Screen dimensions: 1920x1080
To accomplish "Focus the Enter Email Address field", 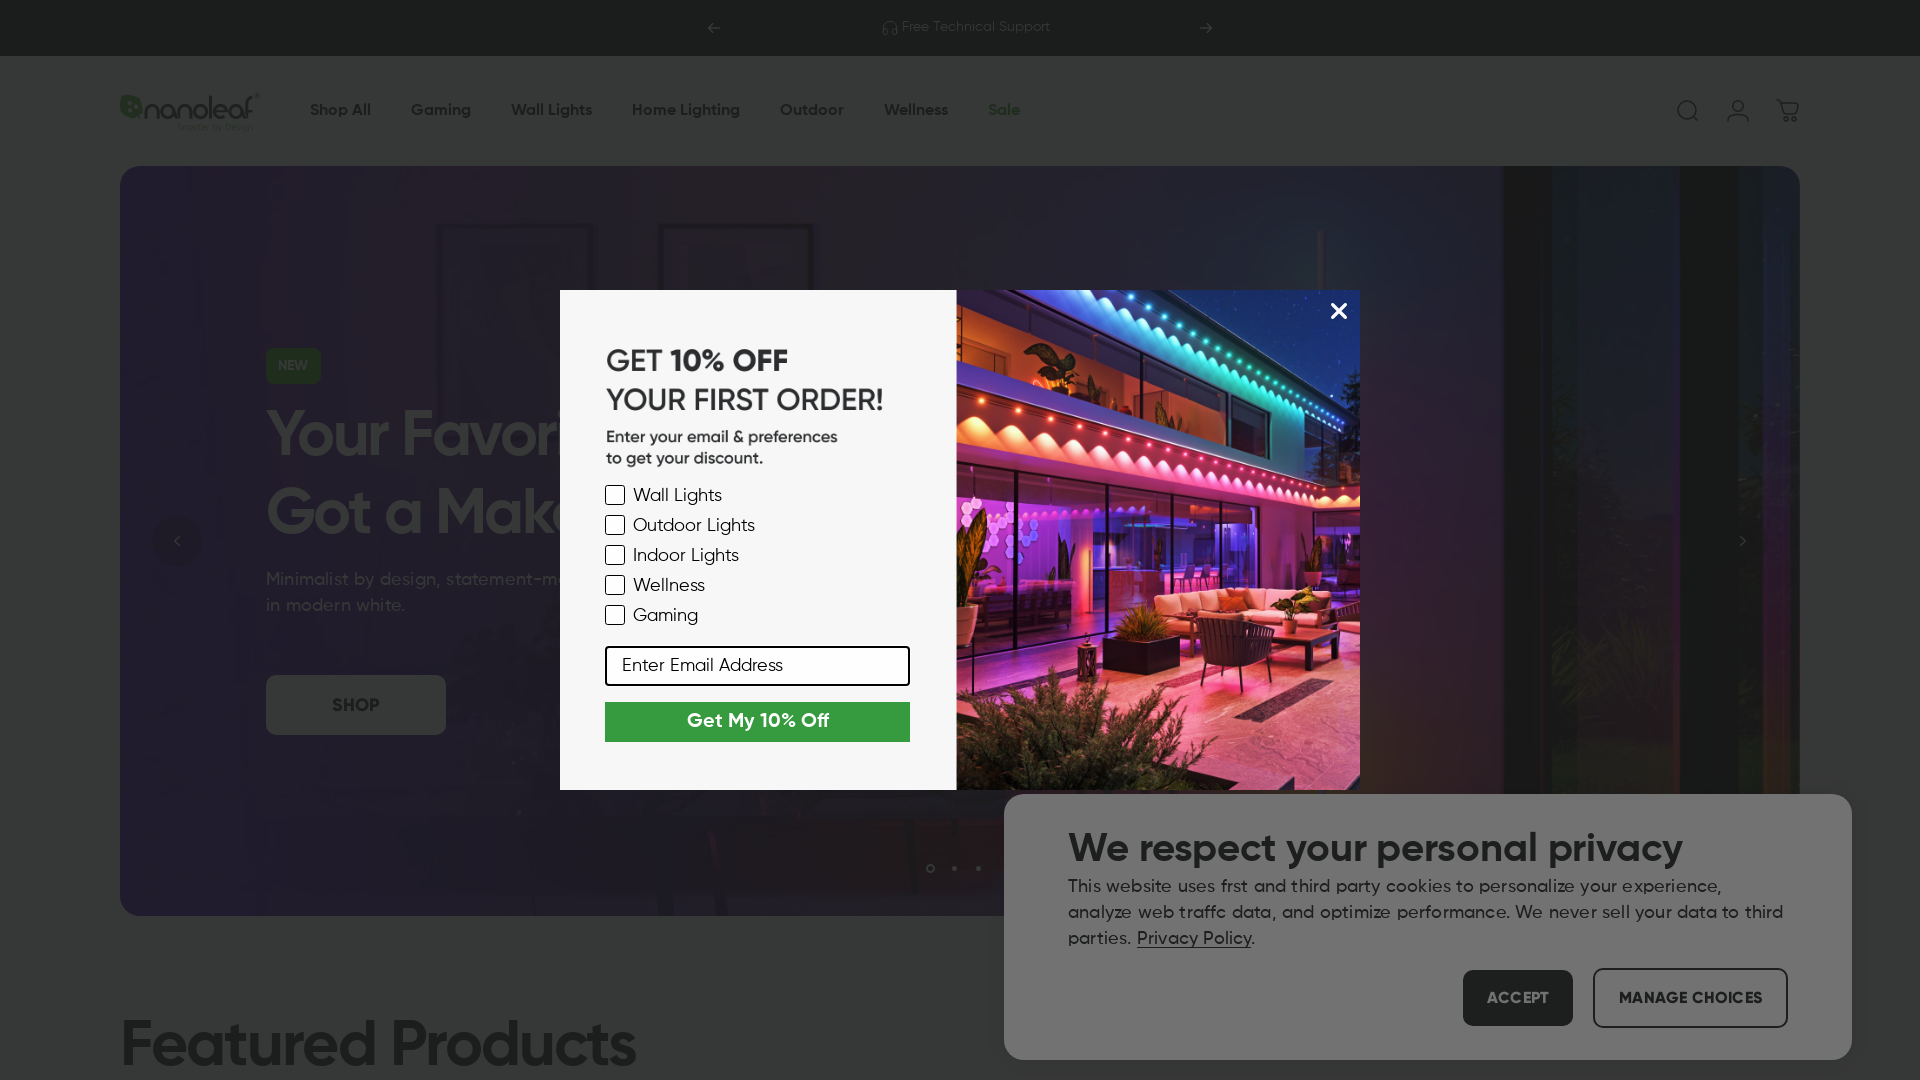I will tap(757, 666).
